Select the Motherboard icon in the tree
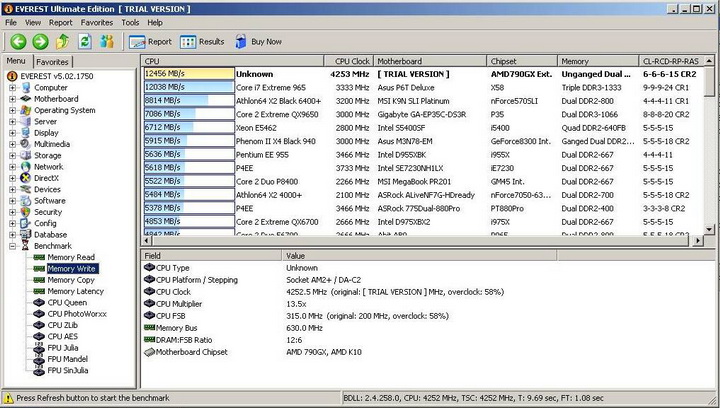The height and width of the screenshot is (408, 720). click(26, 99)
